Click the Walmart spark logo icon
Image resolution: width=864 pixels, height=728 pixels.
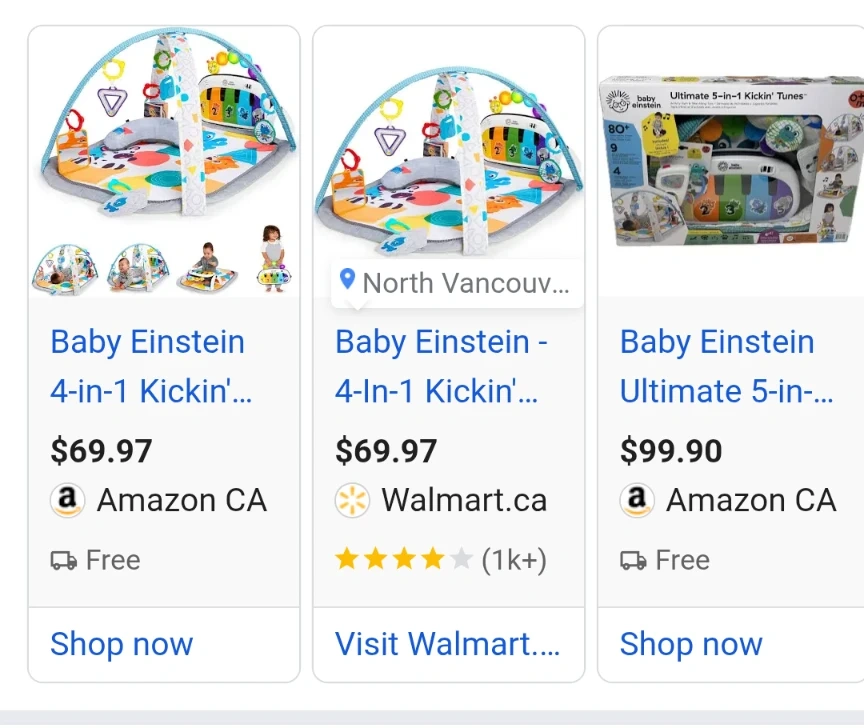[x=352, y=500]
